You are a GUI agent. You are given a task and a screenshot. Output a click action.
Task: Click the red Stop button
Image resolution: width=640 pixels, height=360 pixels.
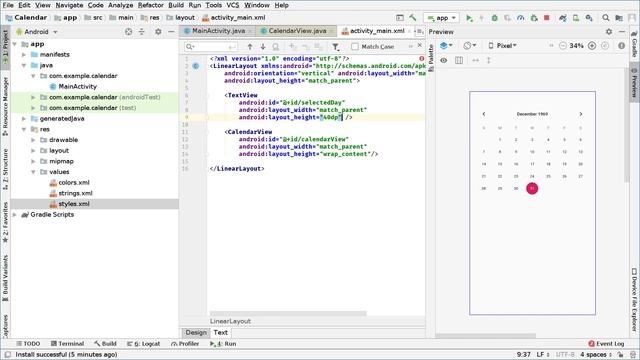547,18
